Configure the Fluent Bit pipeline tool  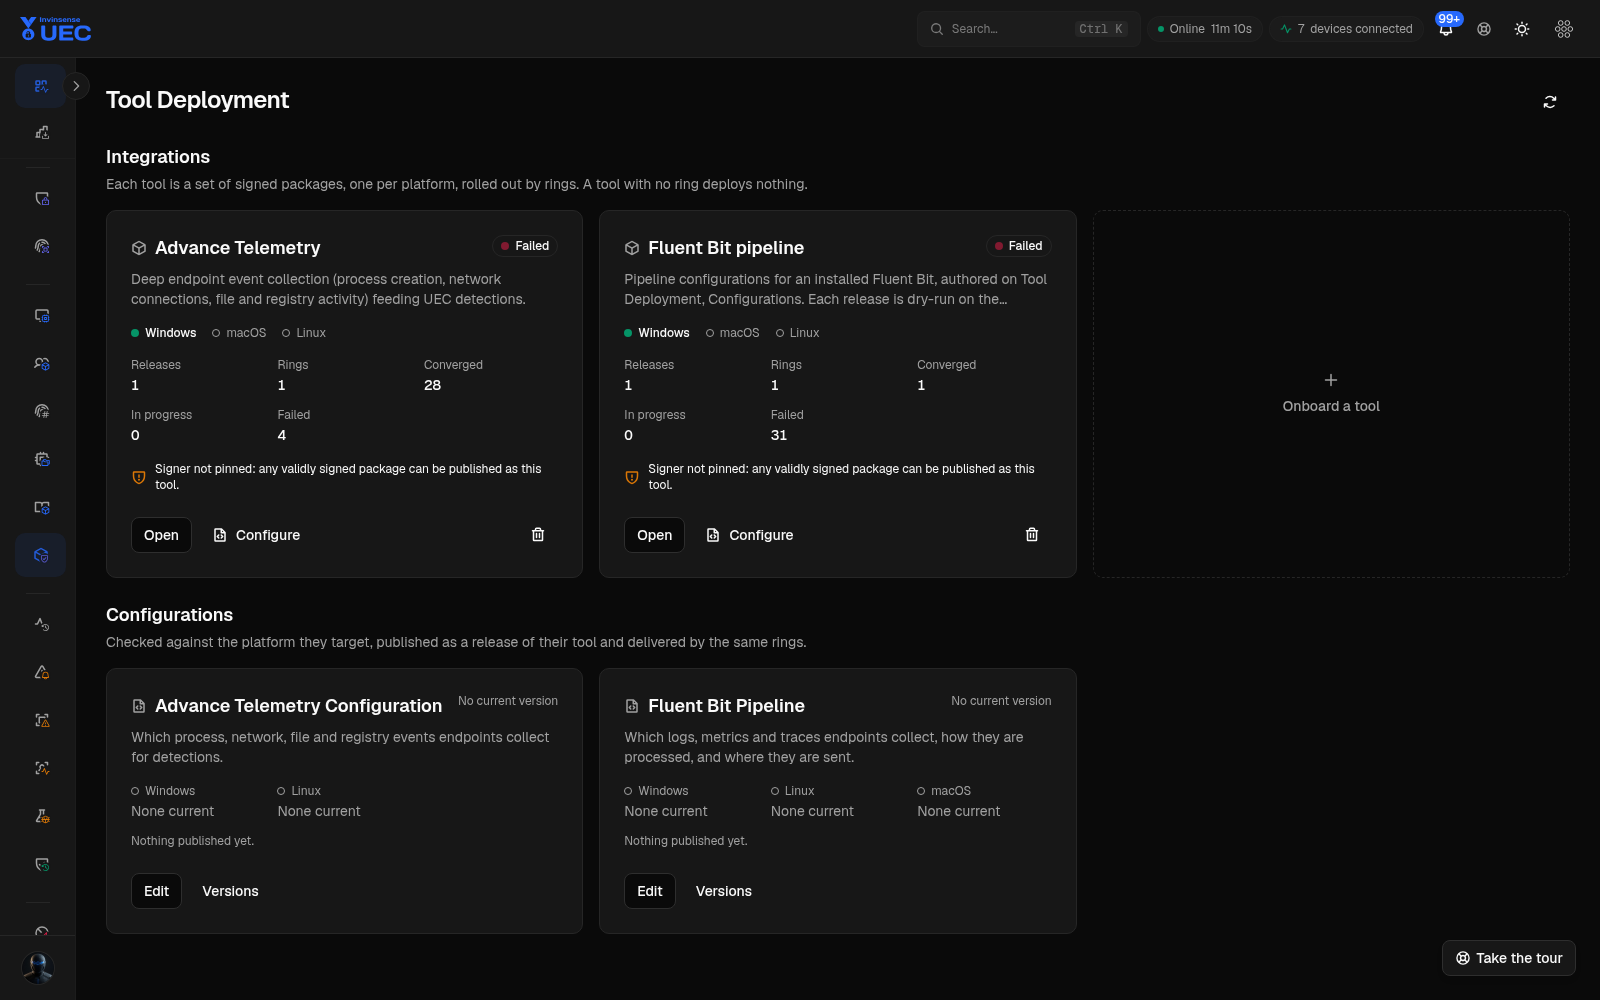[x=750, y=535]
